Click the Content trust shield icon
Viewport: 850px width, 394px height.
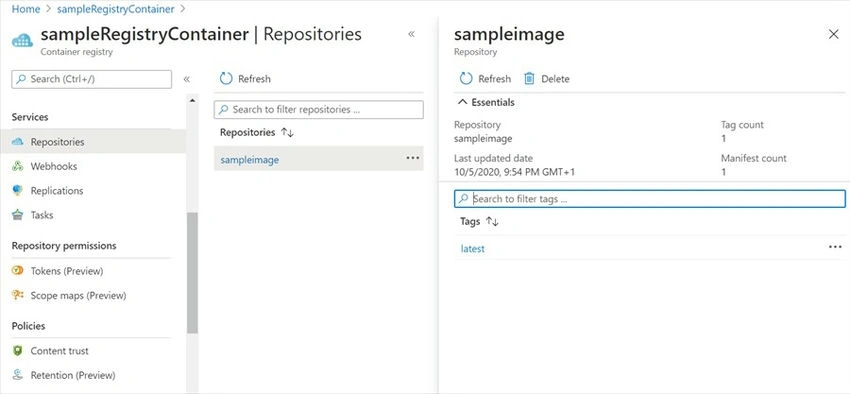click(x=17, y=351)
